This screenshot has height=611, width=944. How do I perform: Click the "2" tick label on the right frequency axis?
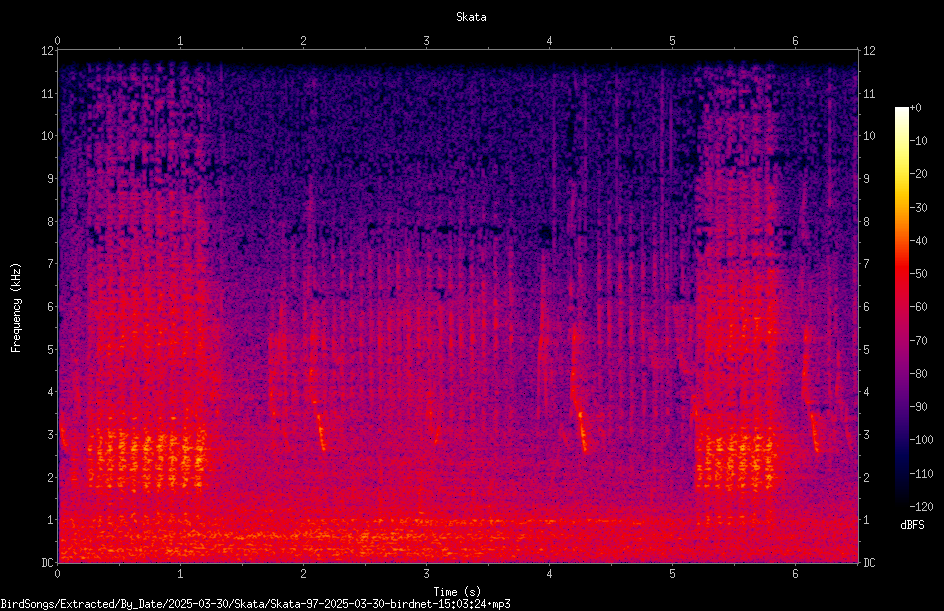click(866, 477)
